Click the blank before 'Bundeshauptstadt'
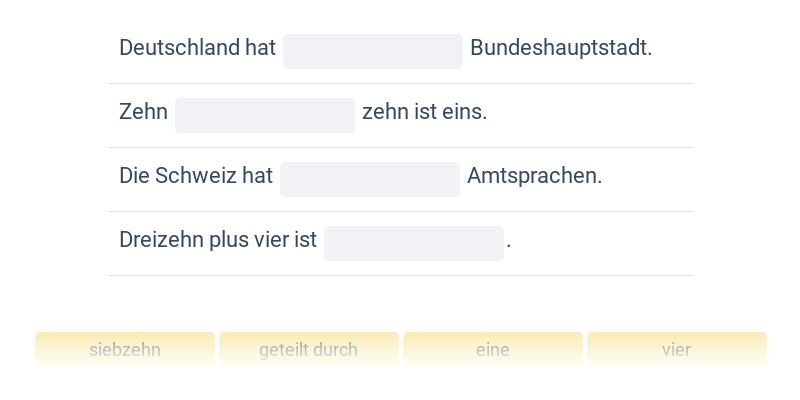This screenshot has height=400, width=800. [372, 51]
